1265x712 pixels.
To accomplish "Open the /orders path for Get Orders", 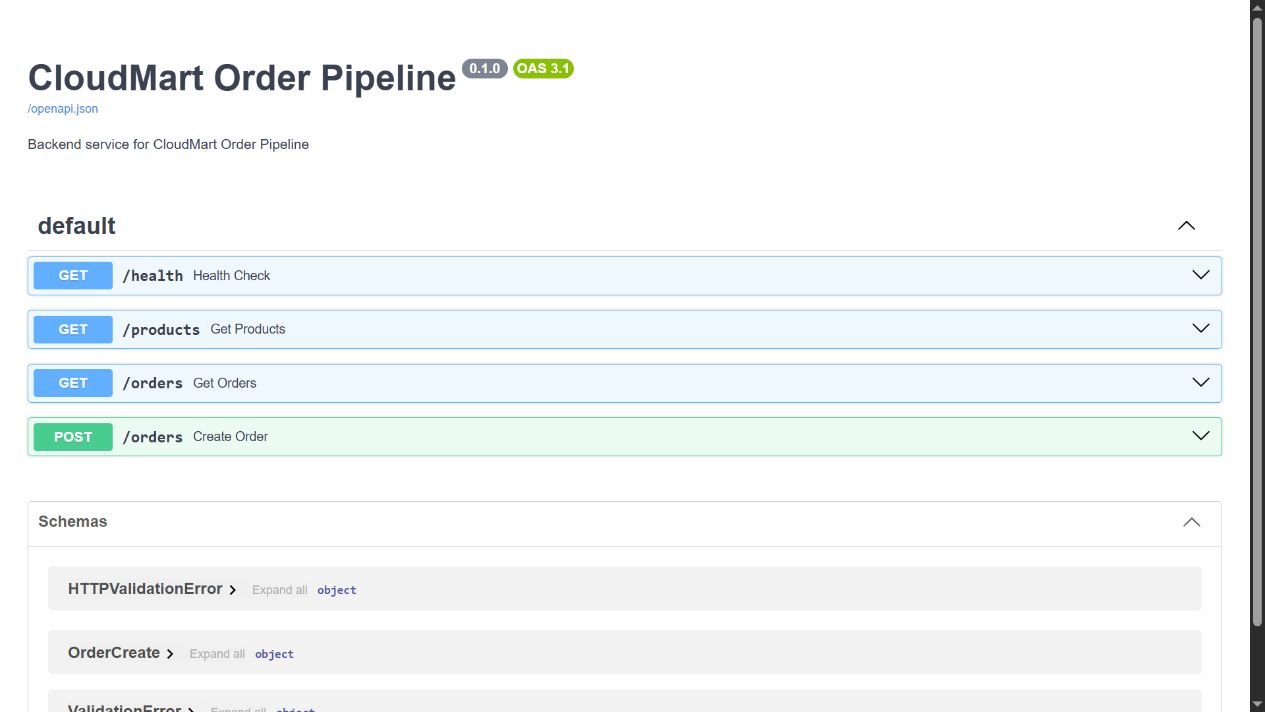I will (x=153, y=383).
